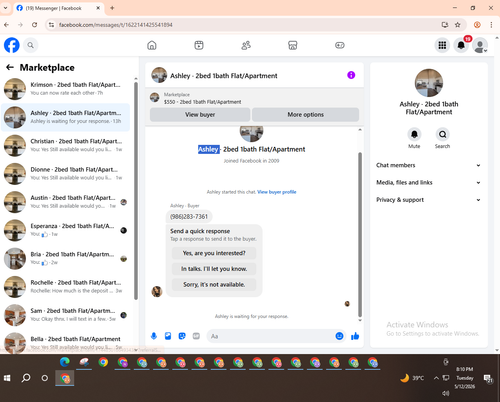Open the Windows notification center icon
Image resolution: width=500 pixels, height=402 pixels.
pyautogui.click(x=488, y=378)
